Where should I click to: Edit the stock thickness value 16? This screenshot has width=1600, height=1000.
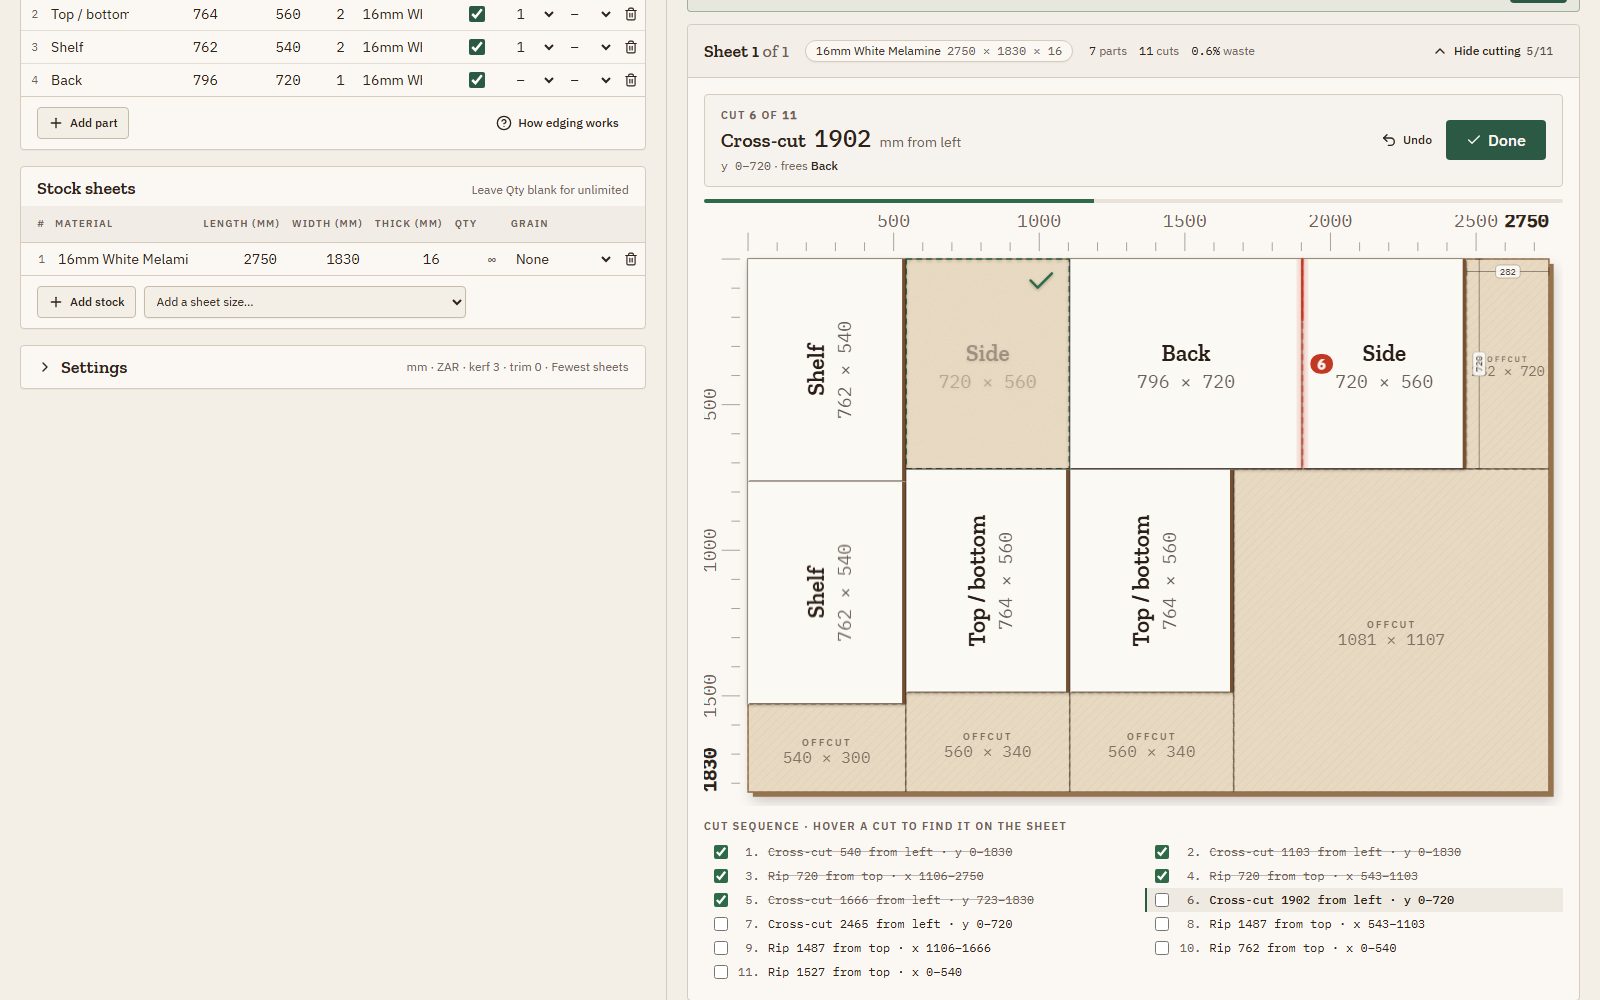[431, 259]
